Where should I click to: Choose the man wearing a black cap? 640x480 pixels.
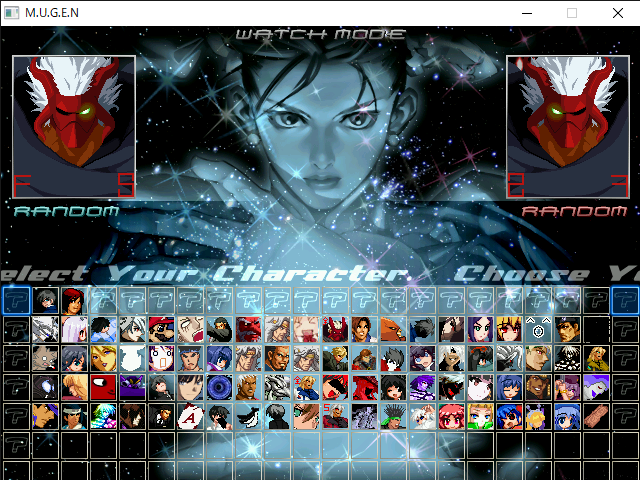(x=567, y=329)
